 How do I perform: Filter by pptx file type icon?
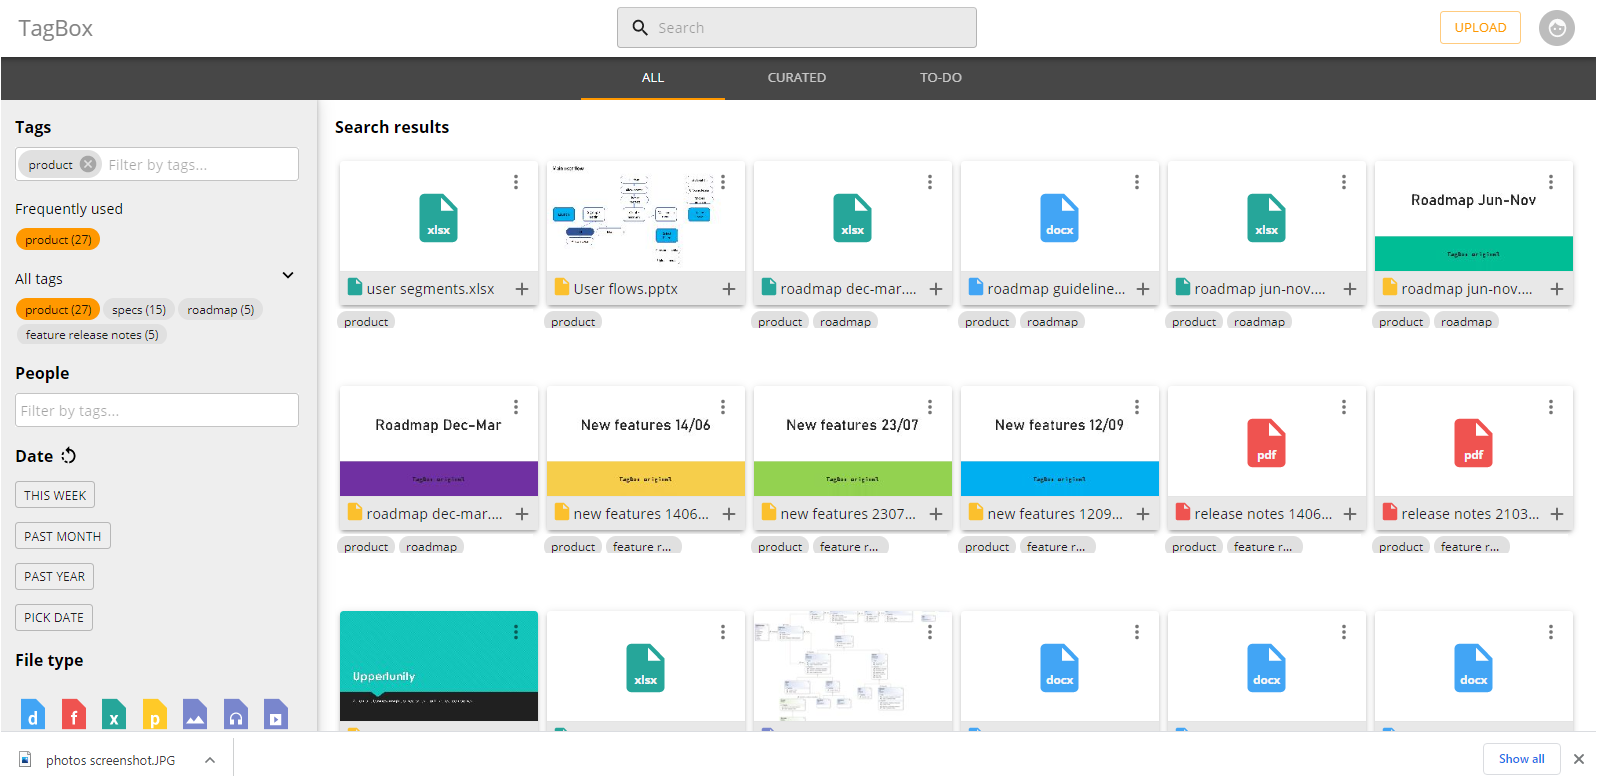(155, 714)
